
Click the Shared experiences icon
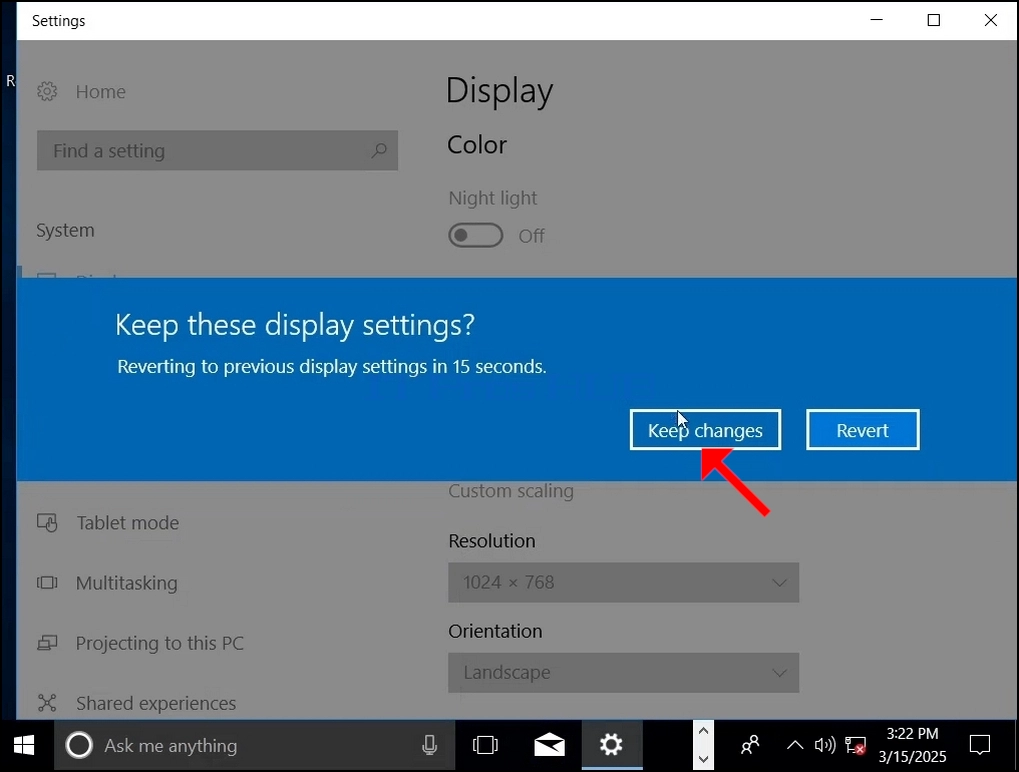(x=47, y=703)
